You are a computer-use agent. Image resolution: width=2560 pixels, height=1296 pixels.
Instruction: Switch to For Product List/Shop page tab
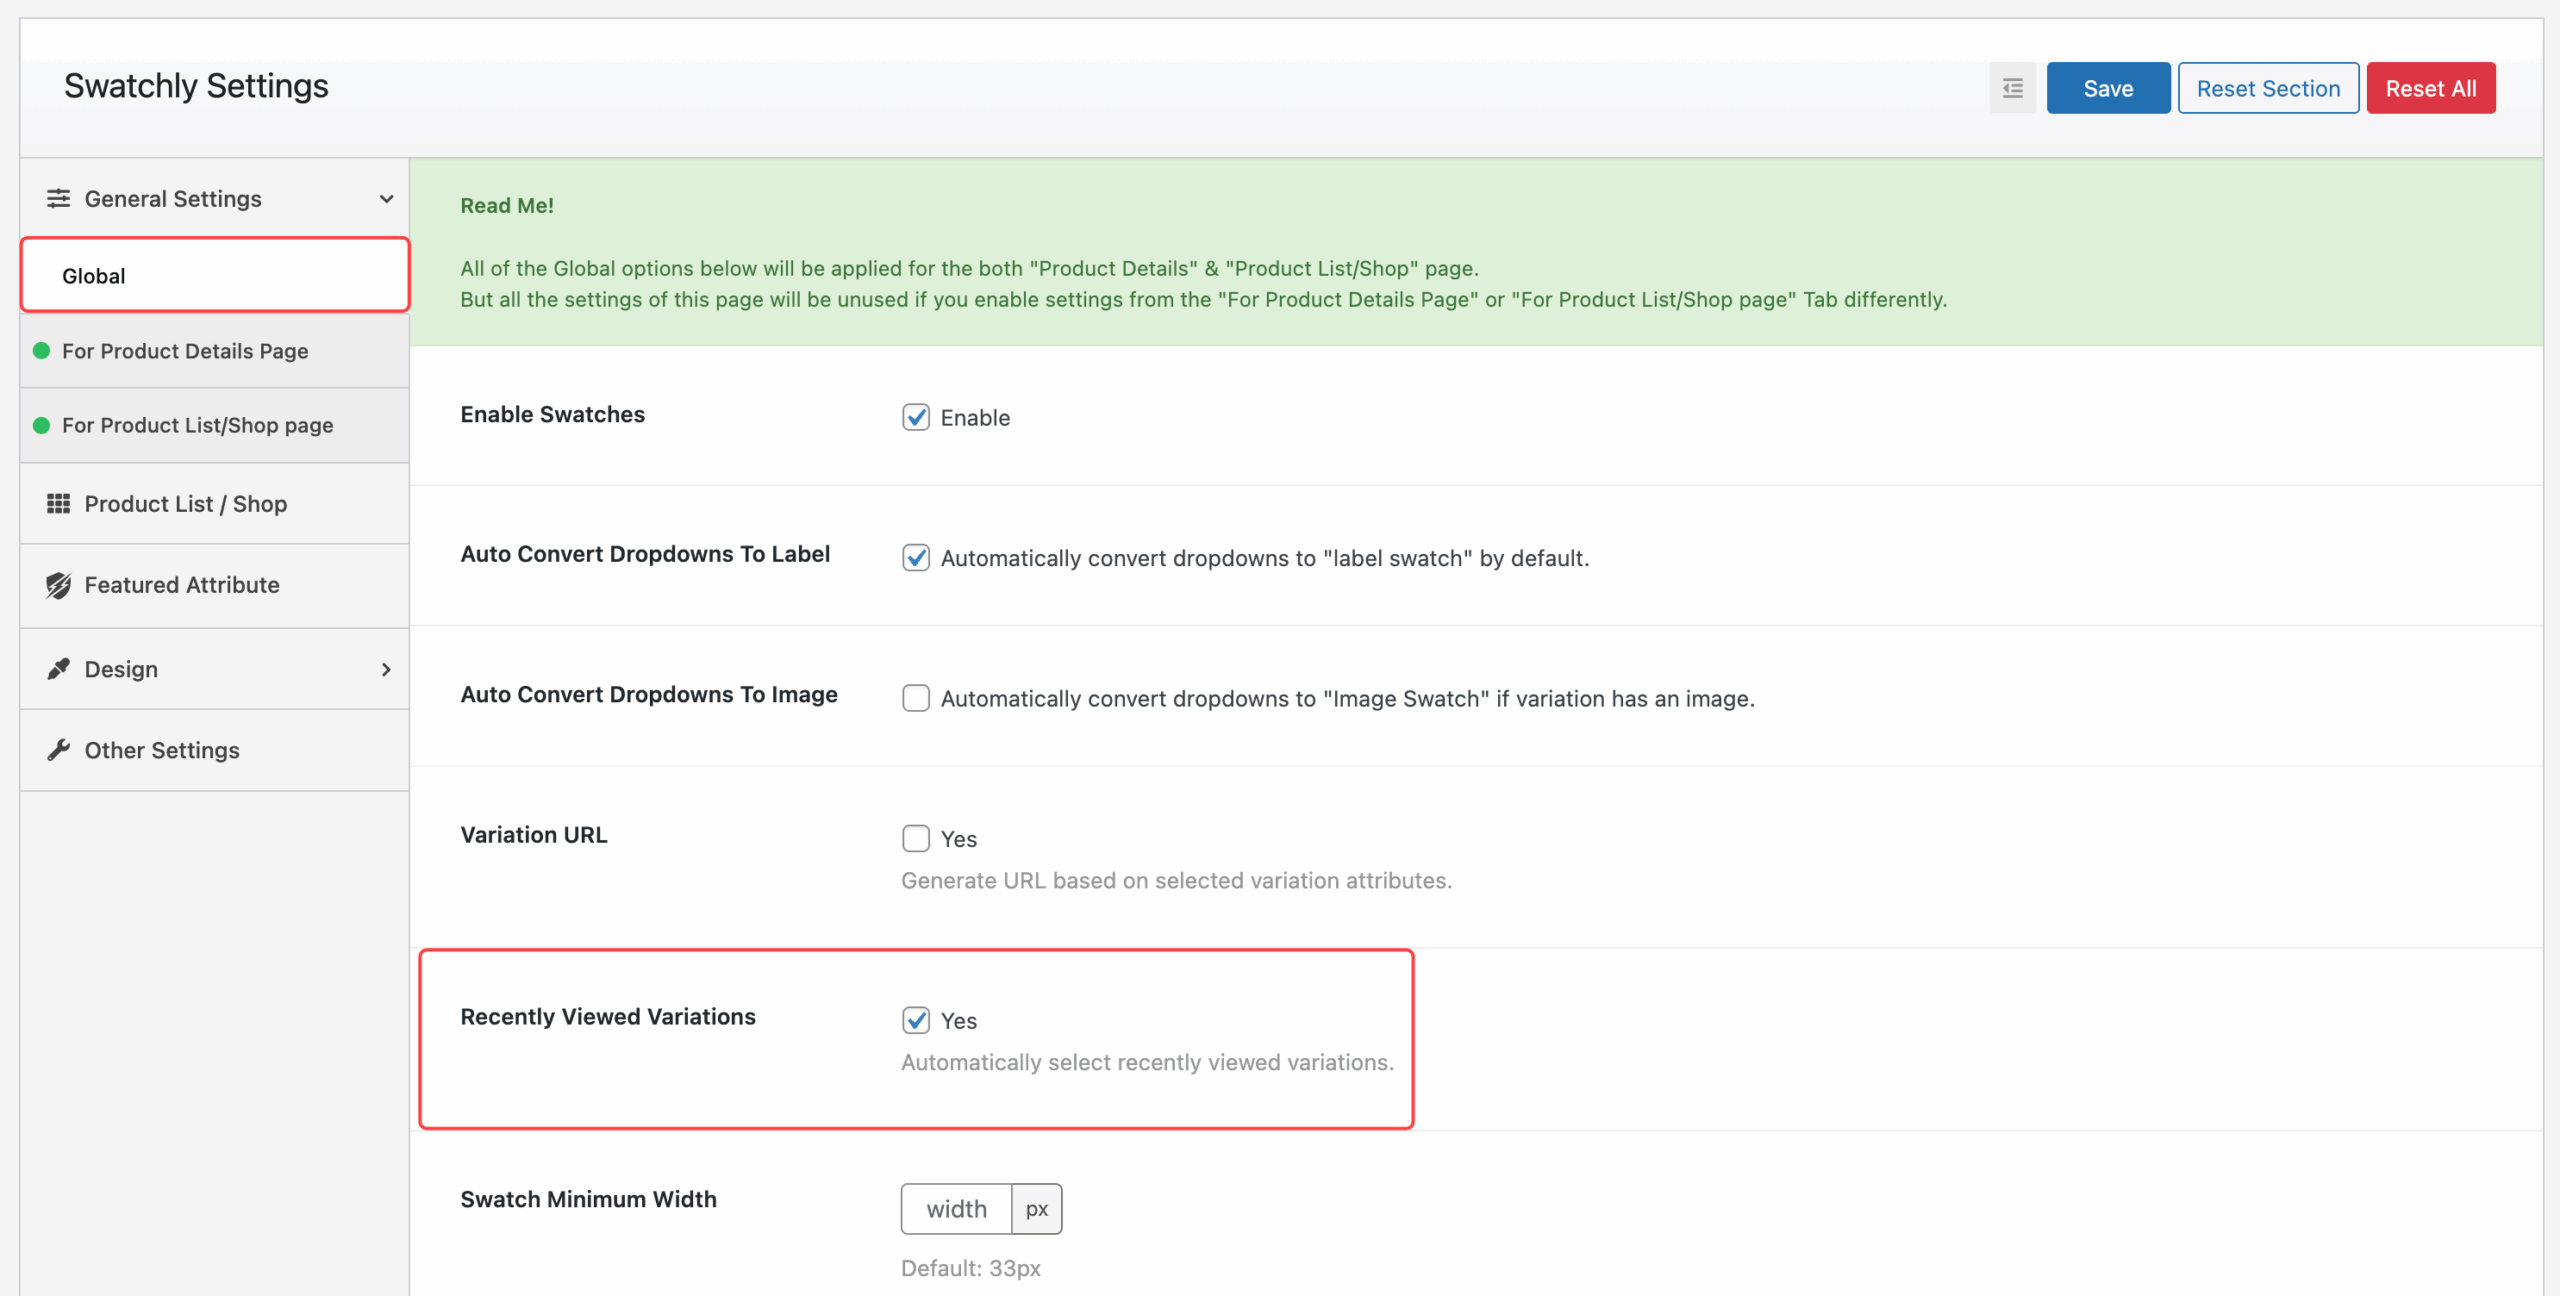click(198, 425)
